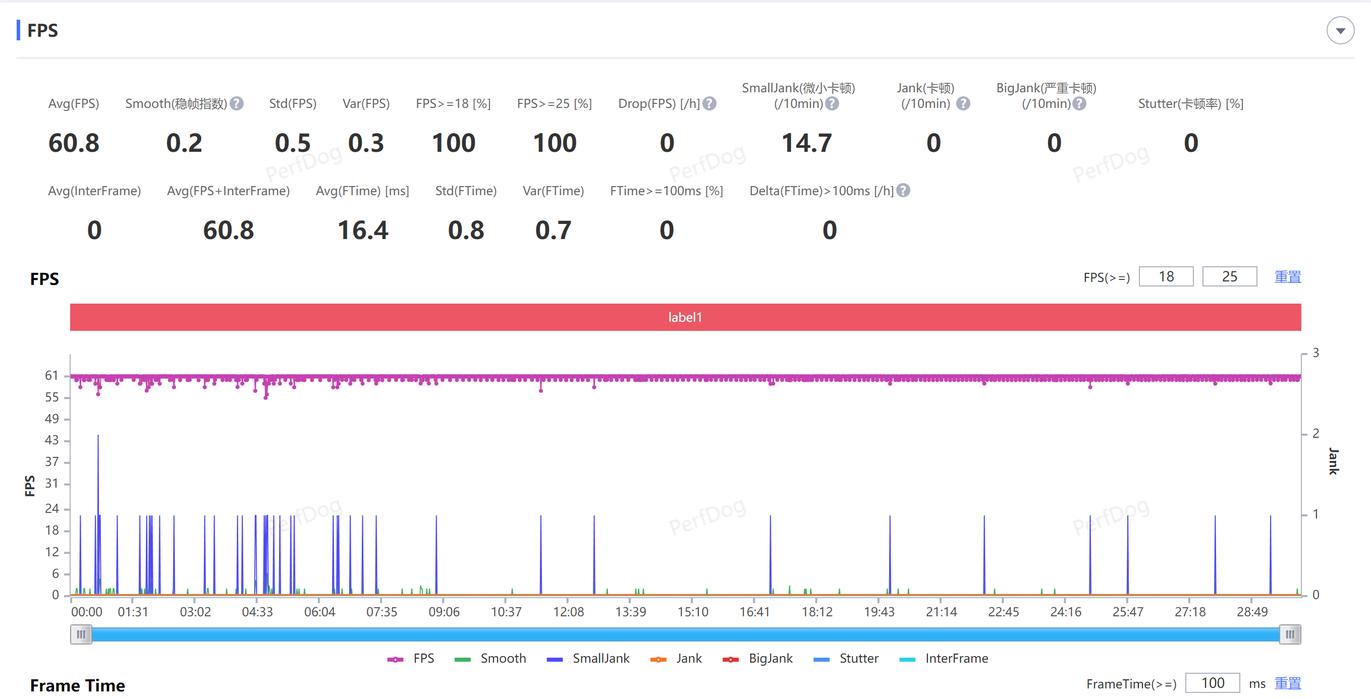This screenshot has height=699, width=1371.
Task: Hide SmallJank series via legend
Action: tap(588, 658)
